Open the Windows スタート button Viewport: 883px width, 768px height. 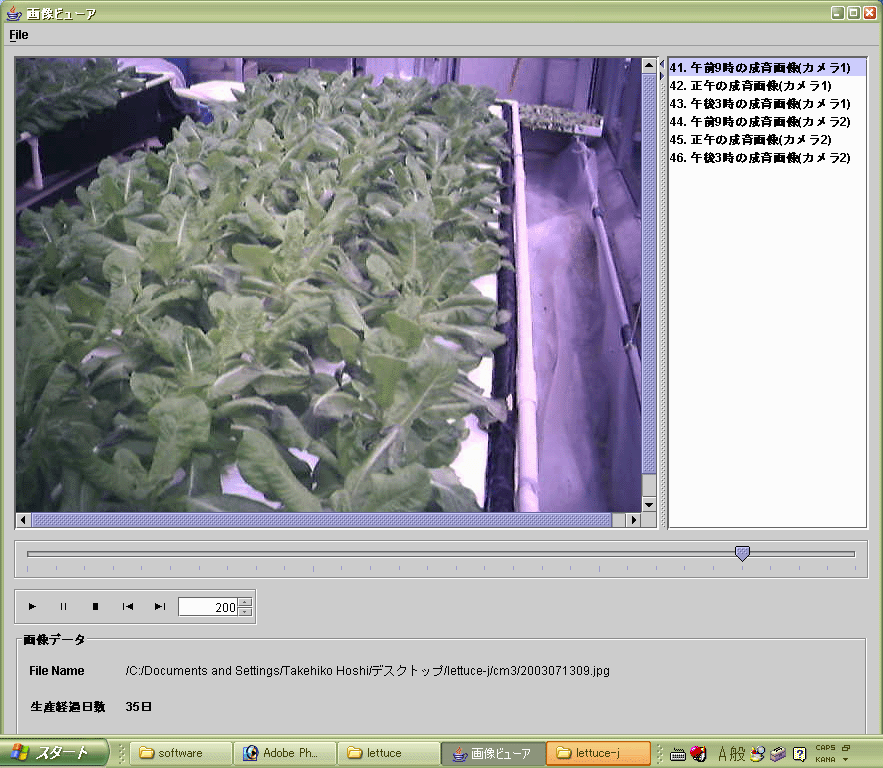coord(54,753)
